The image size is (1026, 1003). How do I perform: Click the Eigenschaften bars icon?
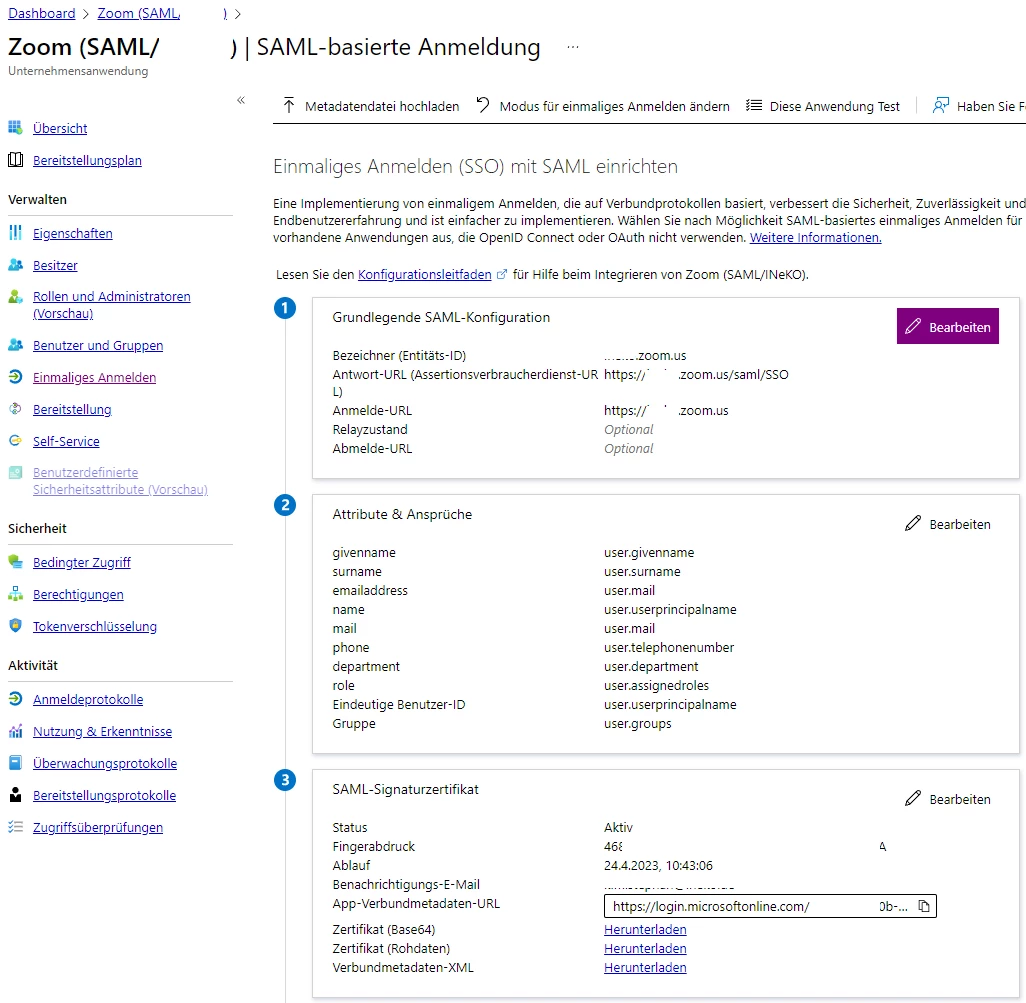point(15,232)
